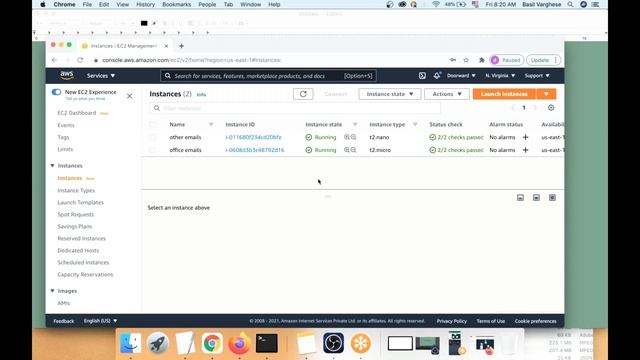Collapse details panel to bottom layout icon
This screenshot has height=360, width=640.
[x=520, y=198]
